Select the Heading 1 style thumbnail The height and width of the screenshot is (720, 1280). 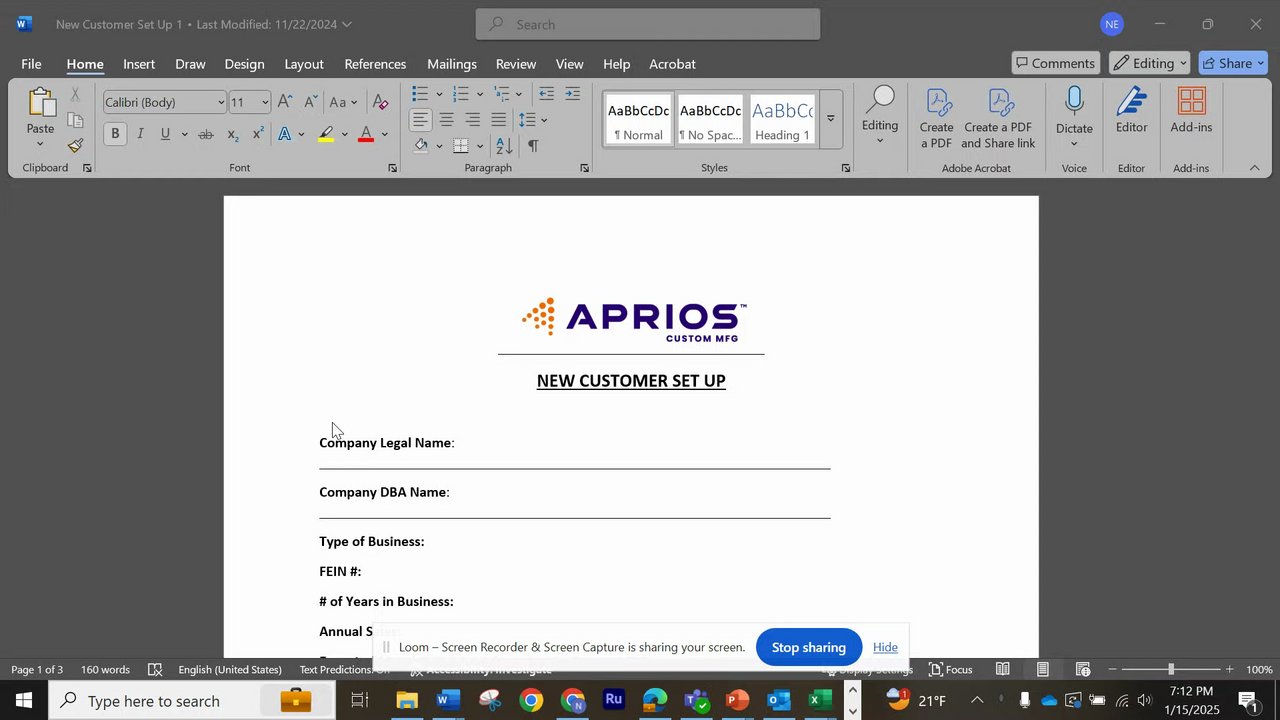(782, 120)
